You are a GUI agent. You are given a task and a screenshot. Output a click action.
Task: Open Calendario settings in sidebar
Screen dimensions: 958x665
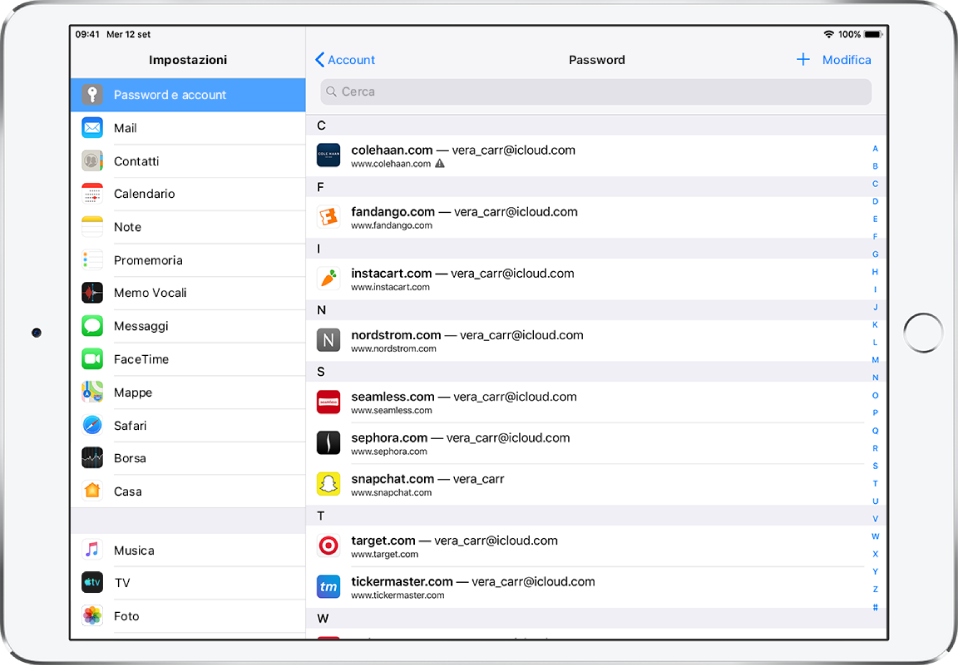pyautogui.click(x=144, y=194)
